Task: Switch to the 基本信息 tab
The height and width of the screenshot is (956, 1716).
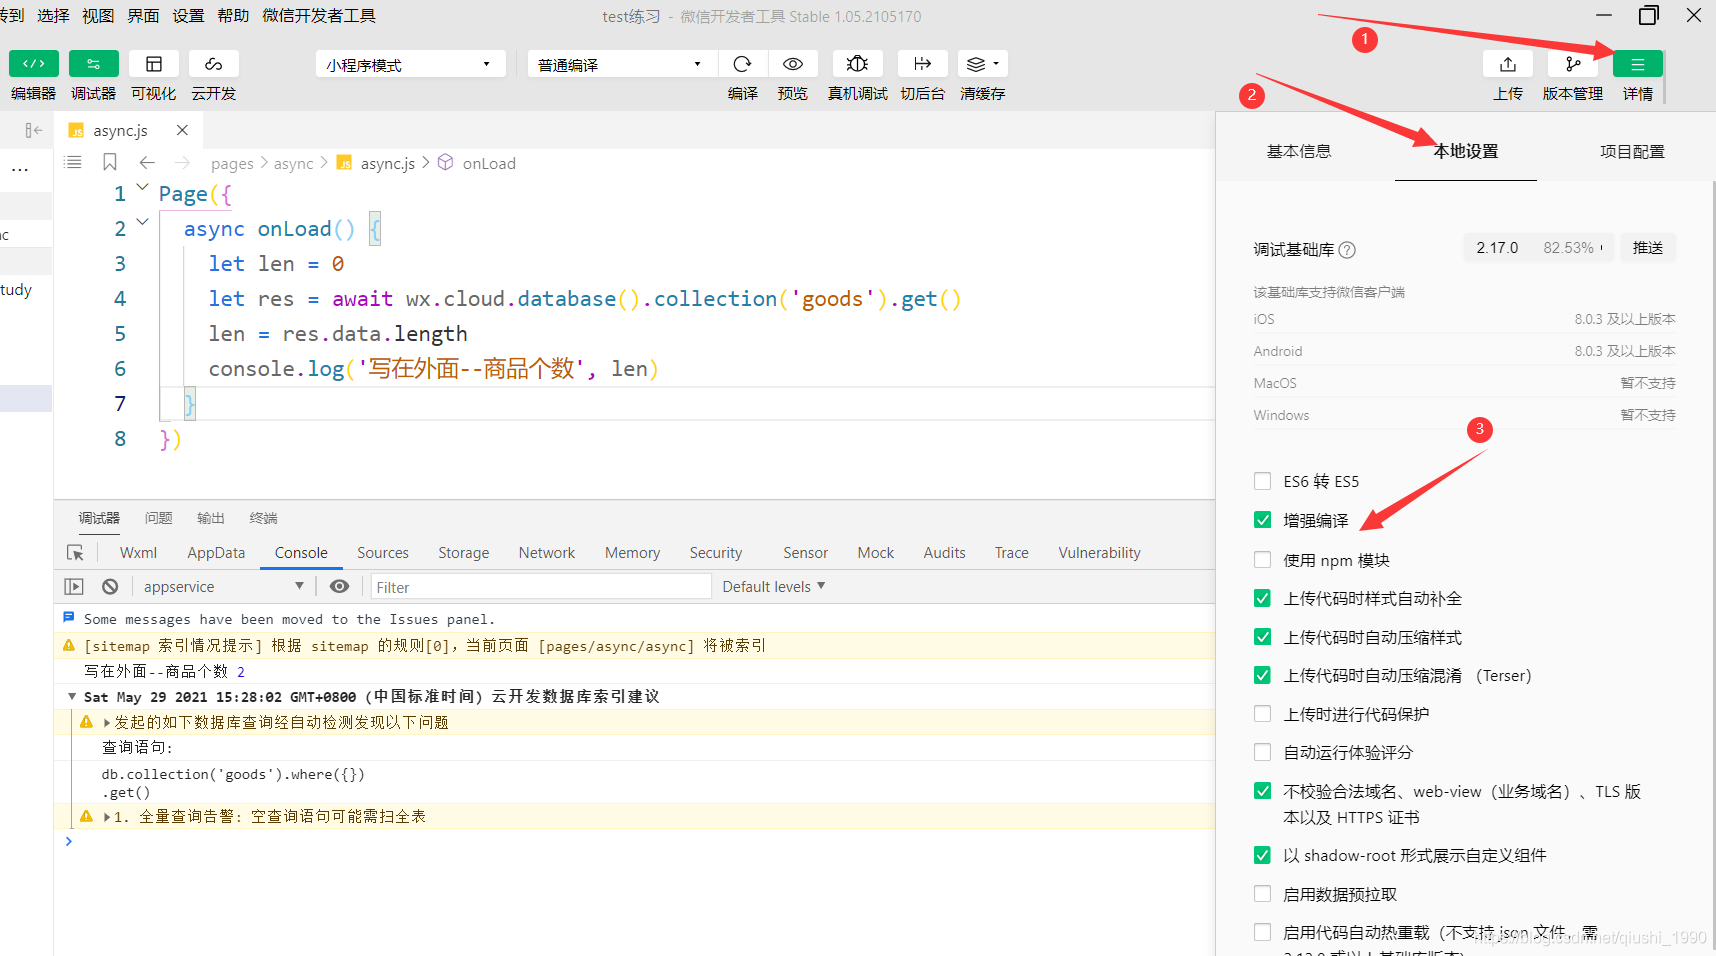Action: pos(1299,151)
